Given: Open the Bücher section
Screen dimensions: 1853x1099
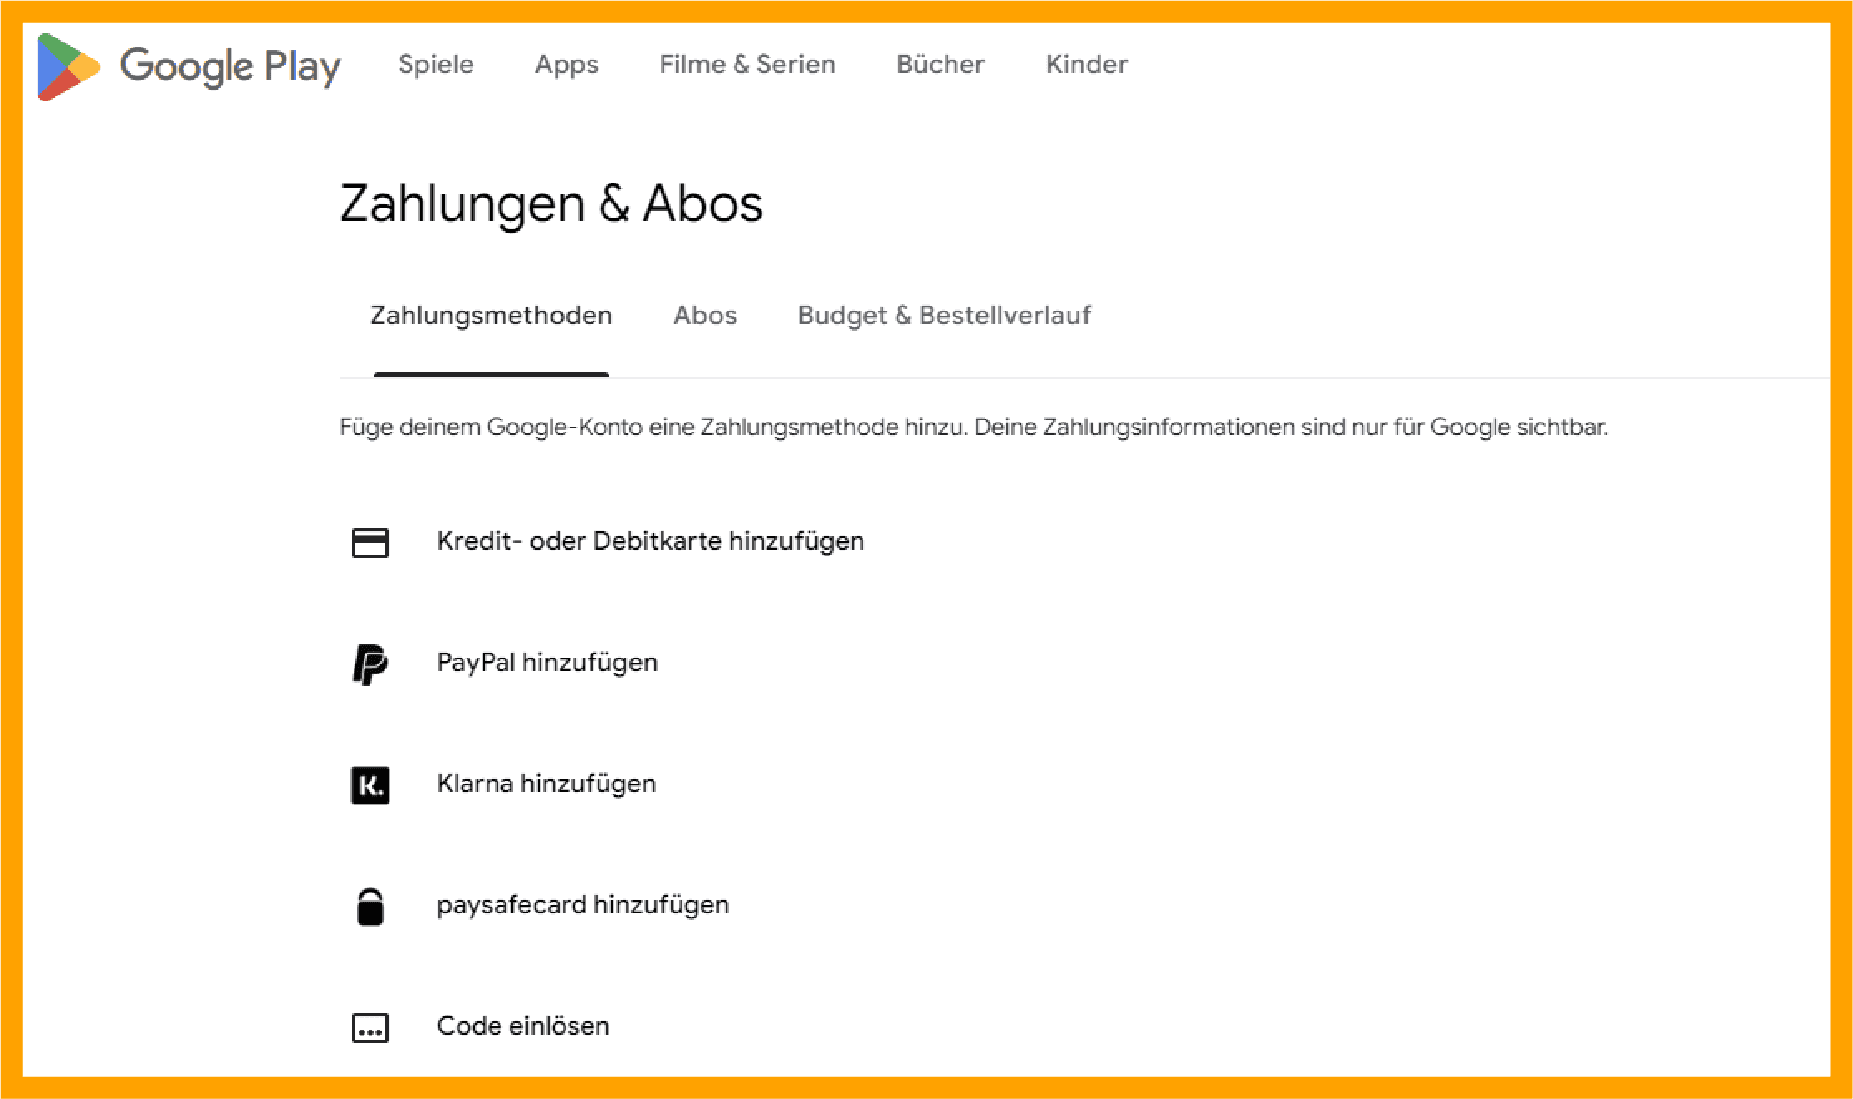Looking at the screenshot, I should (x=940, y=64).
